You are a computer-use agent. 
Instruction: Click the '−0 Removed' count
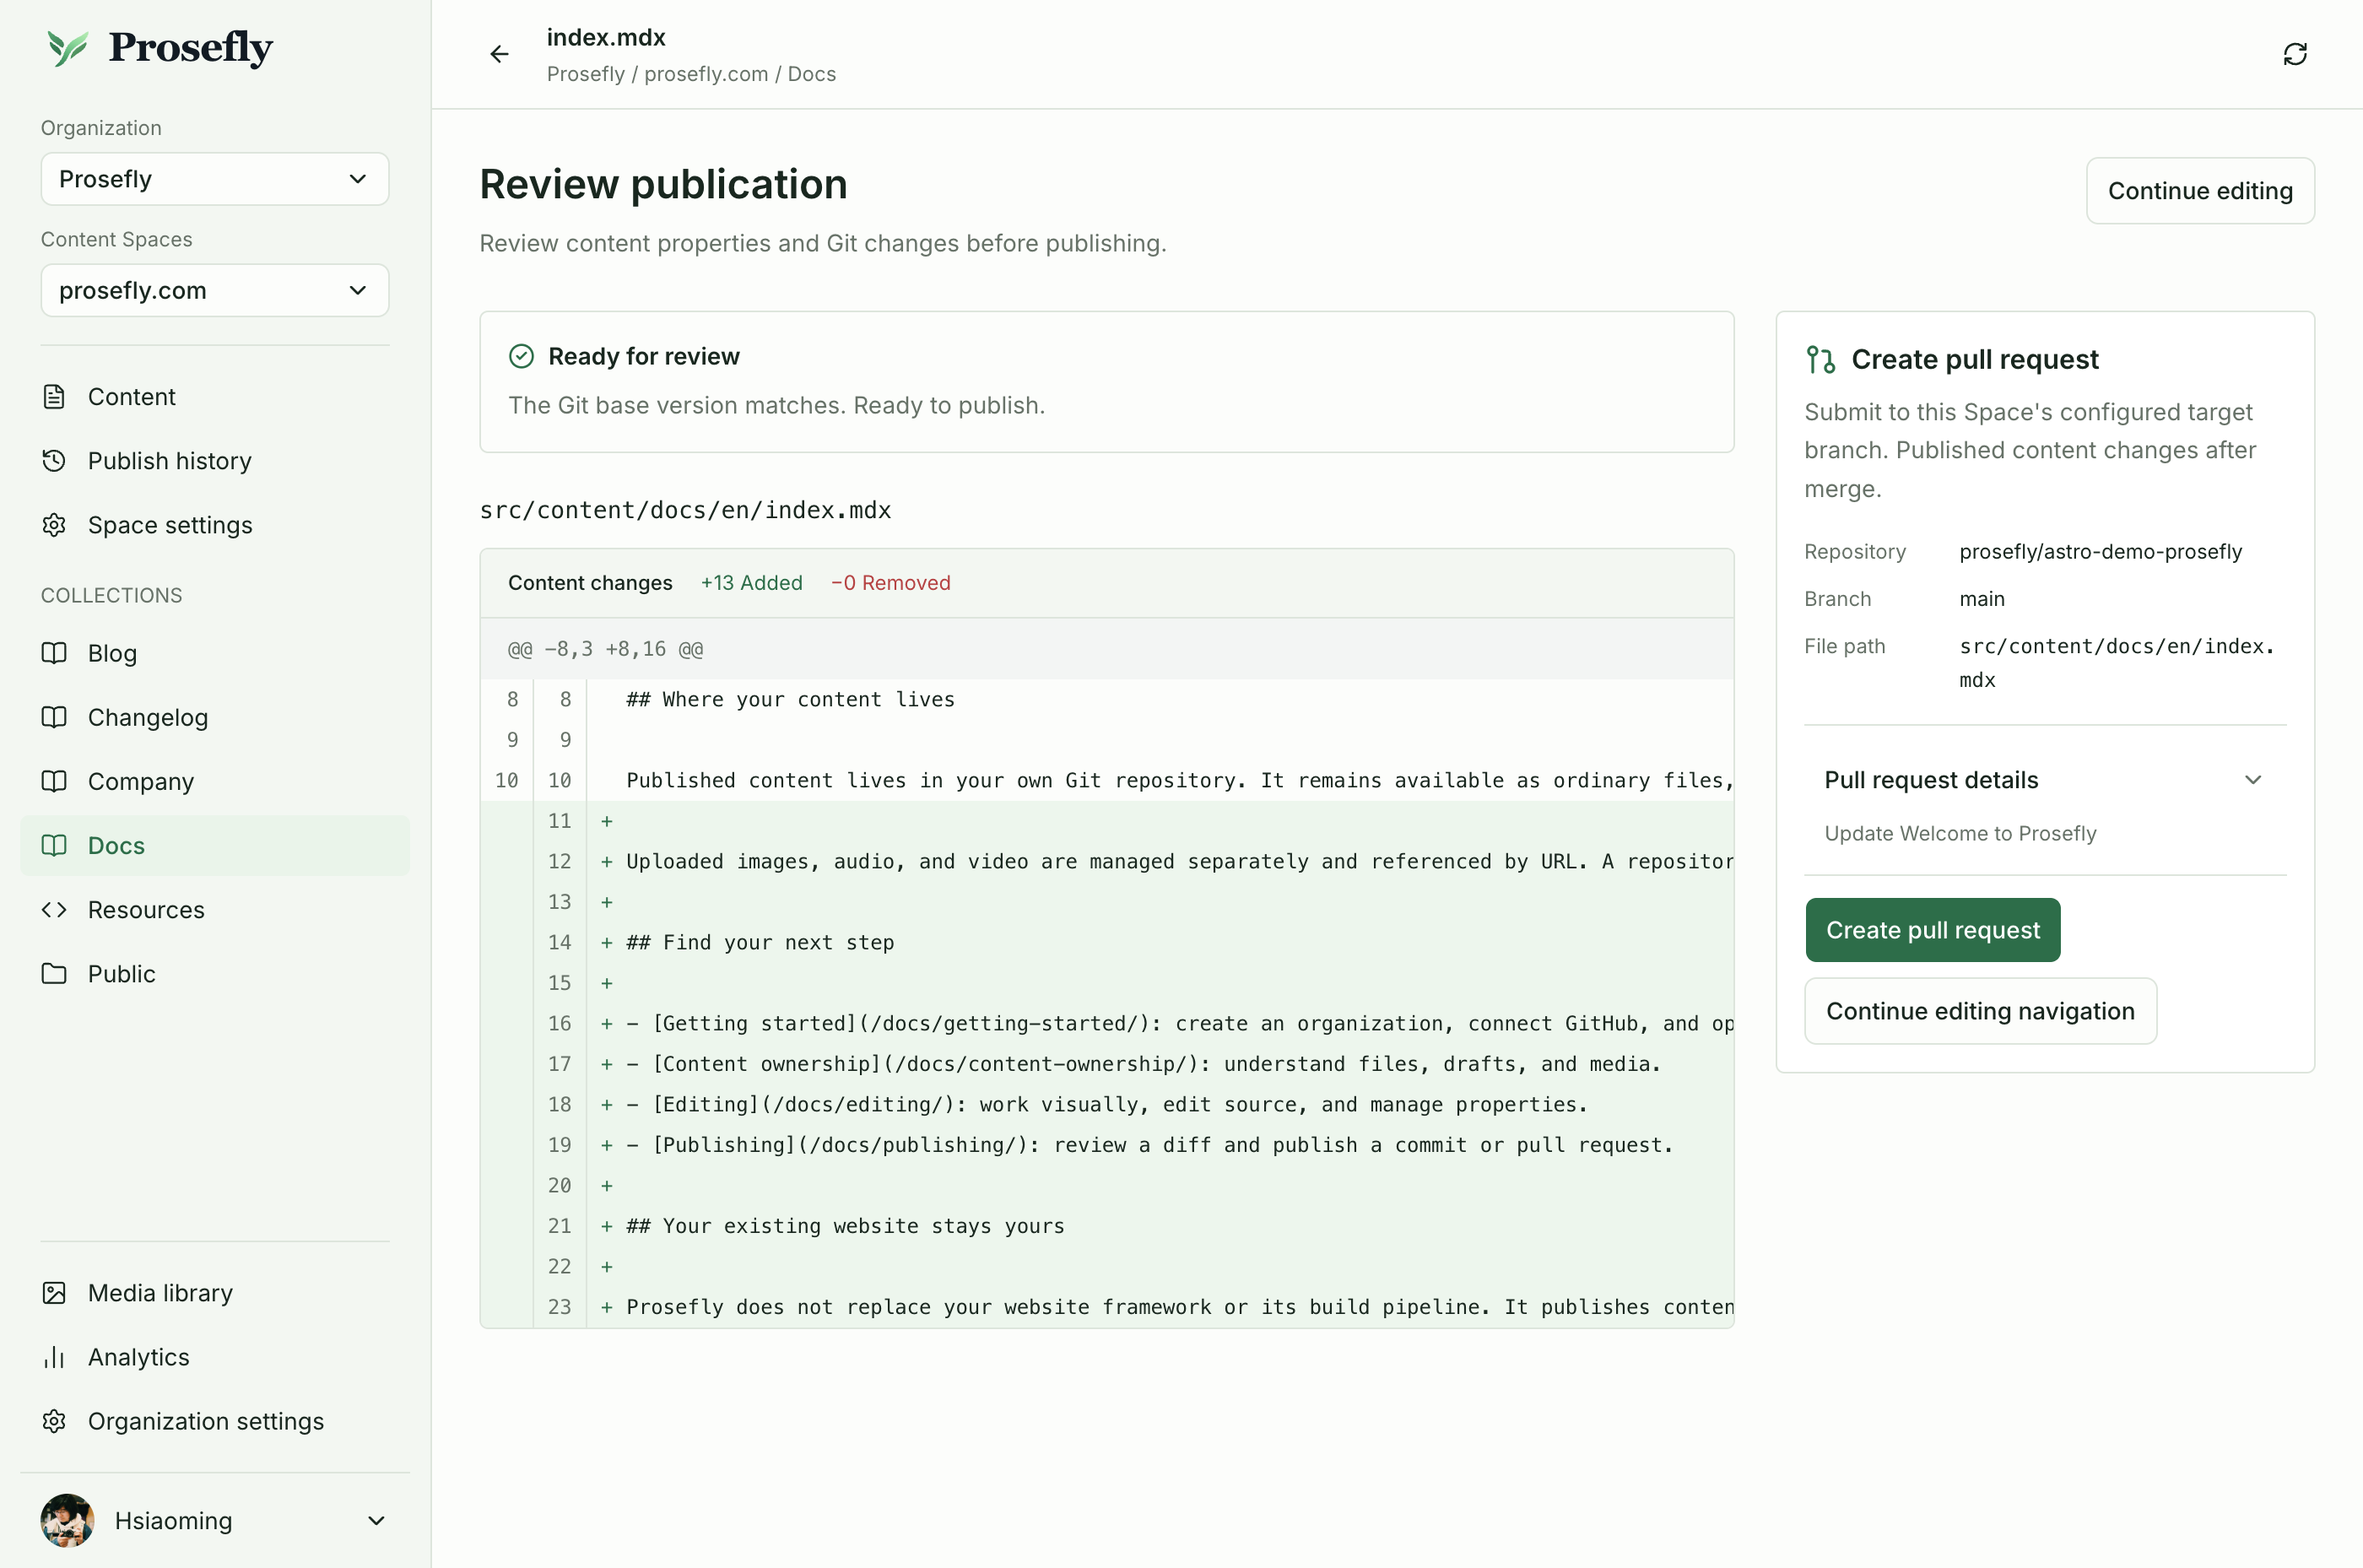[x=890, y=583]
